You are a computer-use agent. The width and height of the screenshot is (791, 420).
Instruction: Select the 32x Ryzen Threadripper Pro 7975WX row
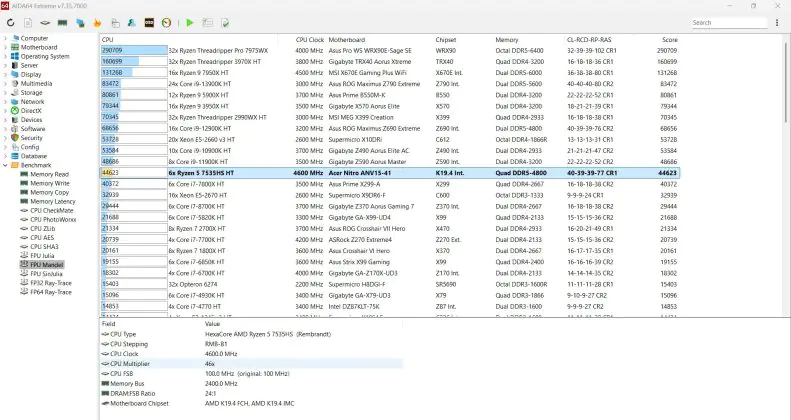pos(390,50)
